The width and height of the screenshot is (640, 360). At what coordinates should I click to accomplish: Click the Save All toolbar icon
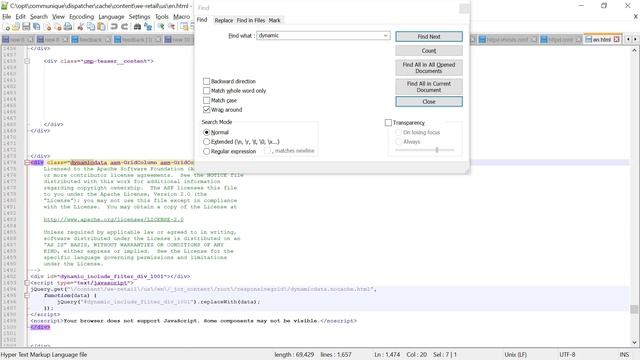(x=36, y=27)
